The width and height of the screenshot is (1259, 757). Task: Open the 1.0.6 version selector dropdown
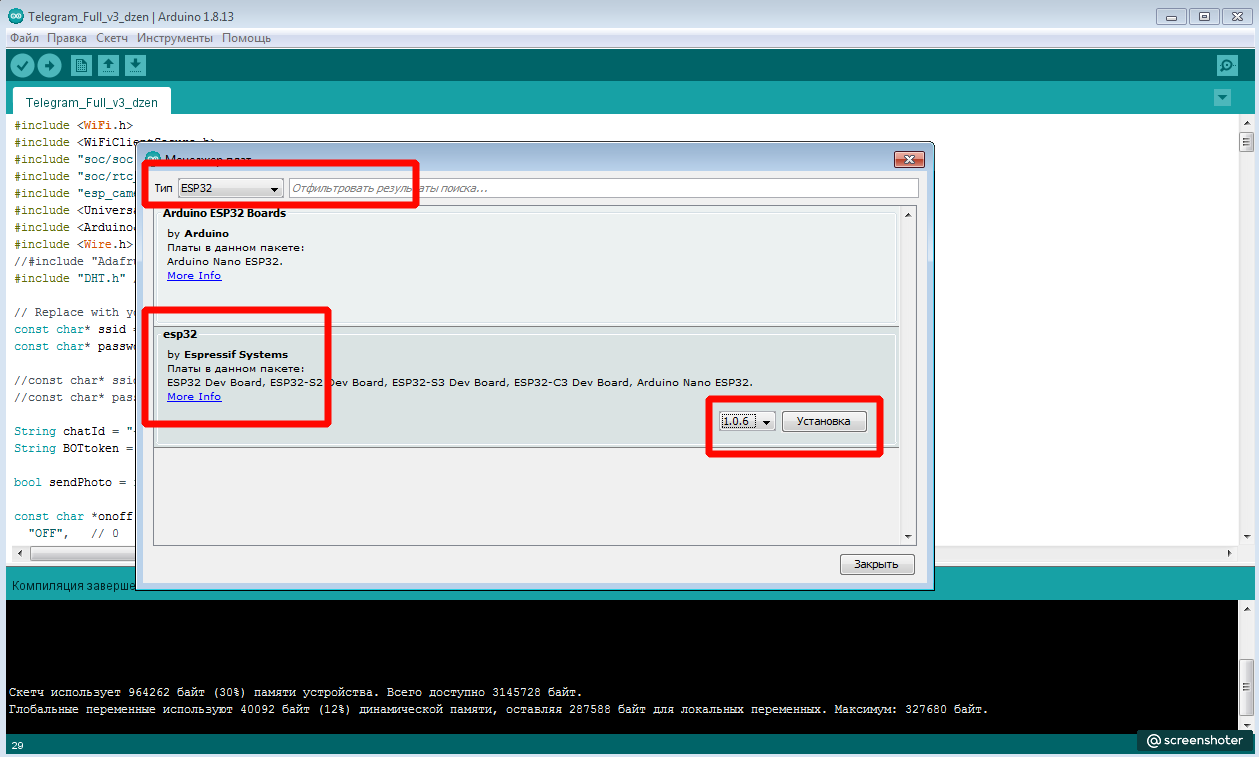747,422
